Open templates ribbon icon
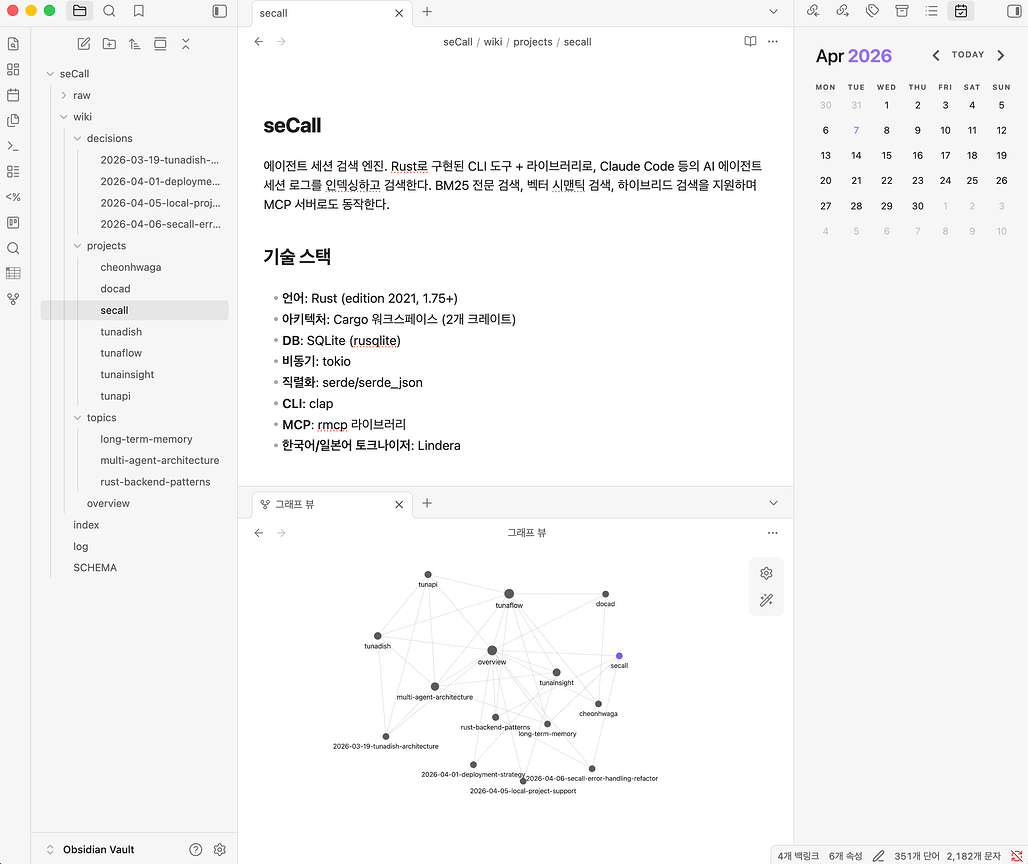Image resolution: width=1028 pixels, height=864 pixels. [13, 121]
